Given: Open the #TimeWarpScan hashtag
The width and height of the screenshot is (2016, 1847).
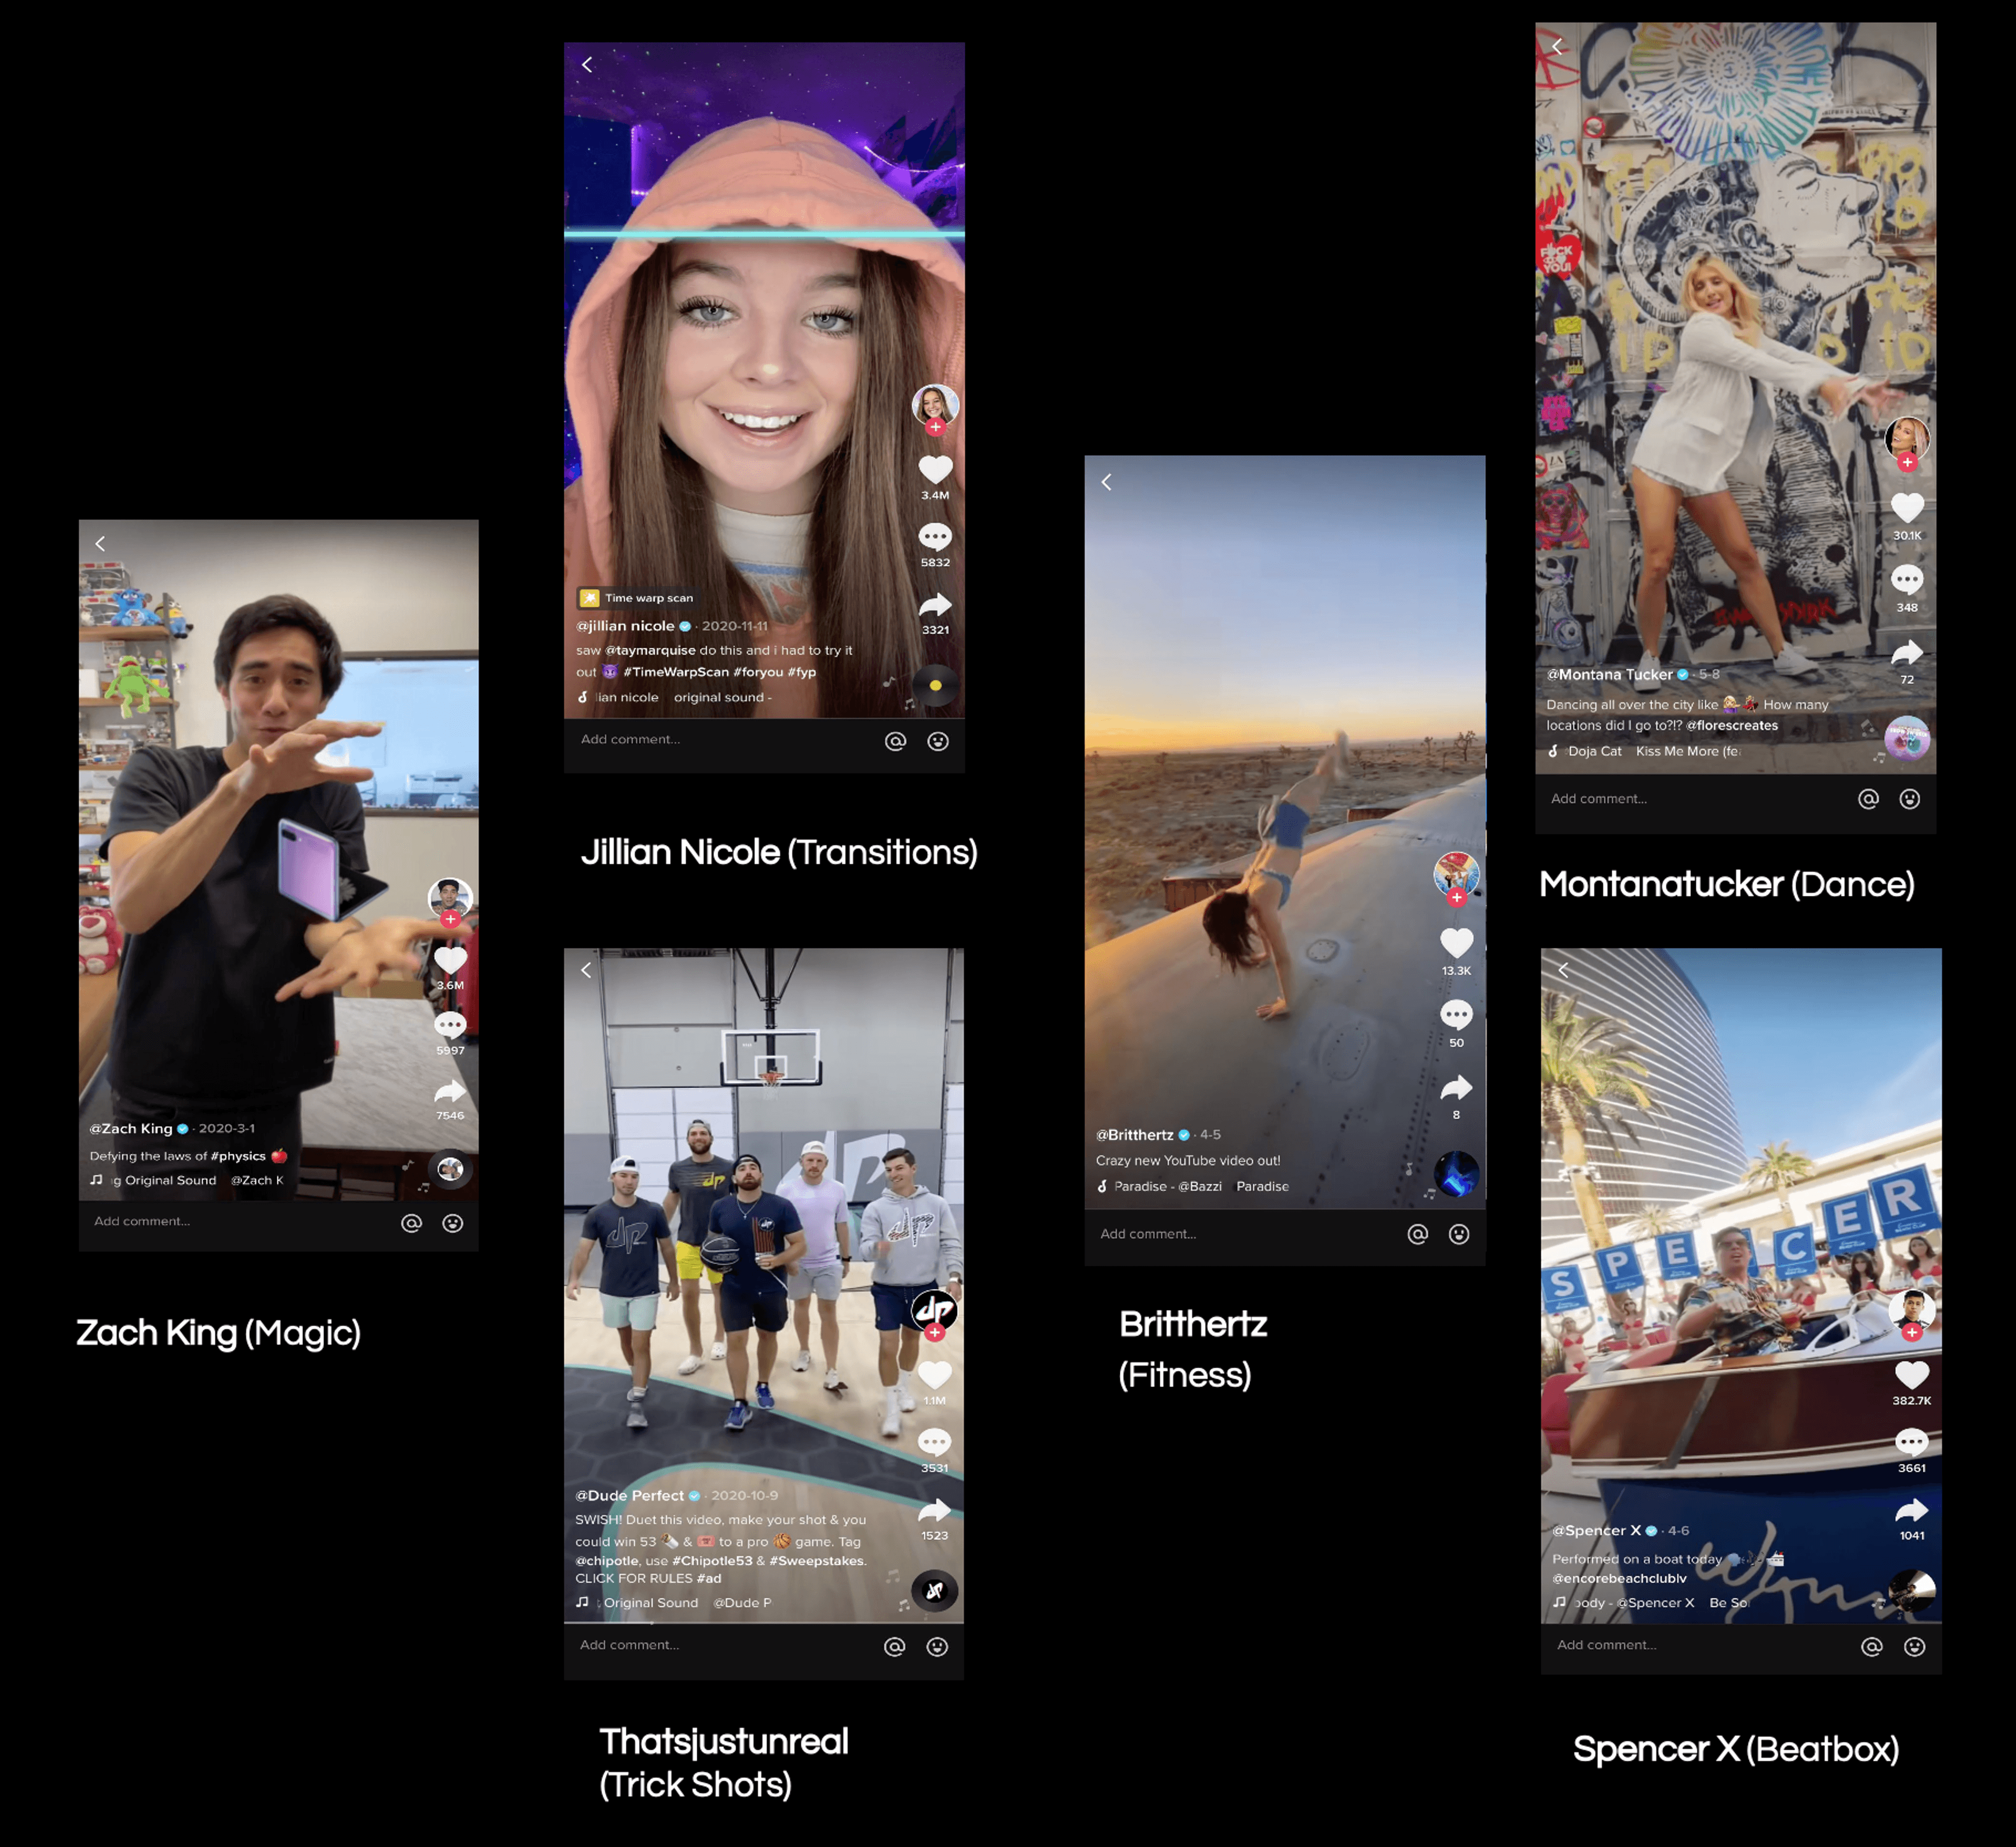Looking at the screenshot, I should pos(675,672).
